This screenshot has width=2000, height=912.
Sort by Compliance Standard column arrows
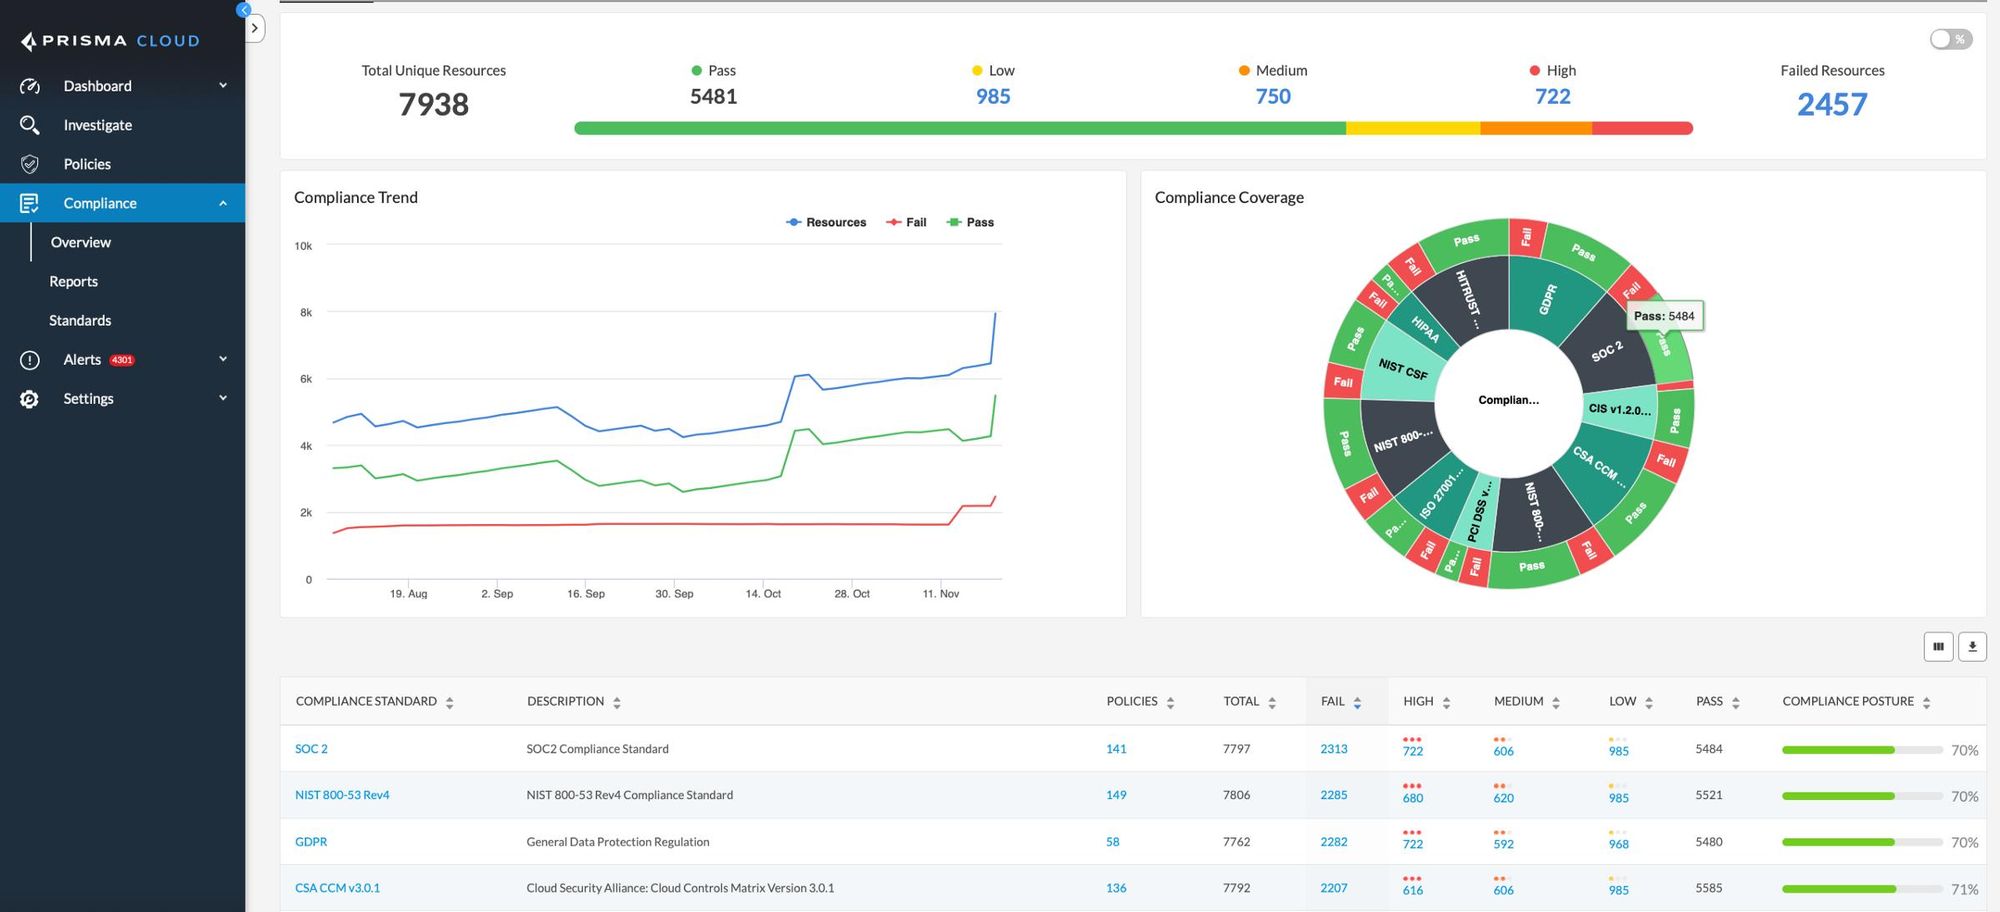450,703
